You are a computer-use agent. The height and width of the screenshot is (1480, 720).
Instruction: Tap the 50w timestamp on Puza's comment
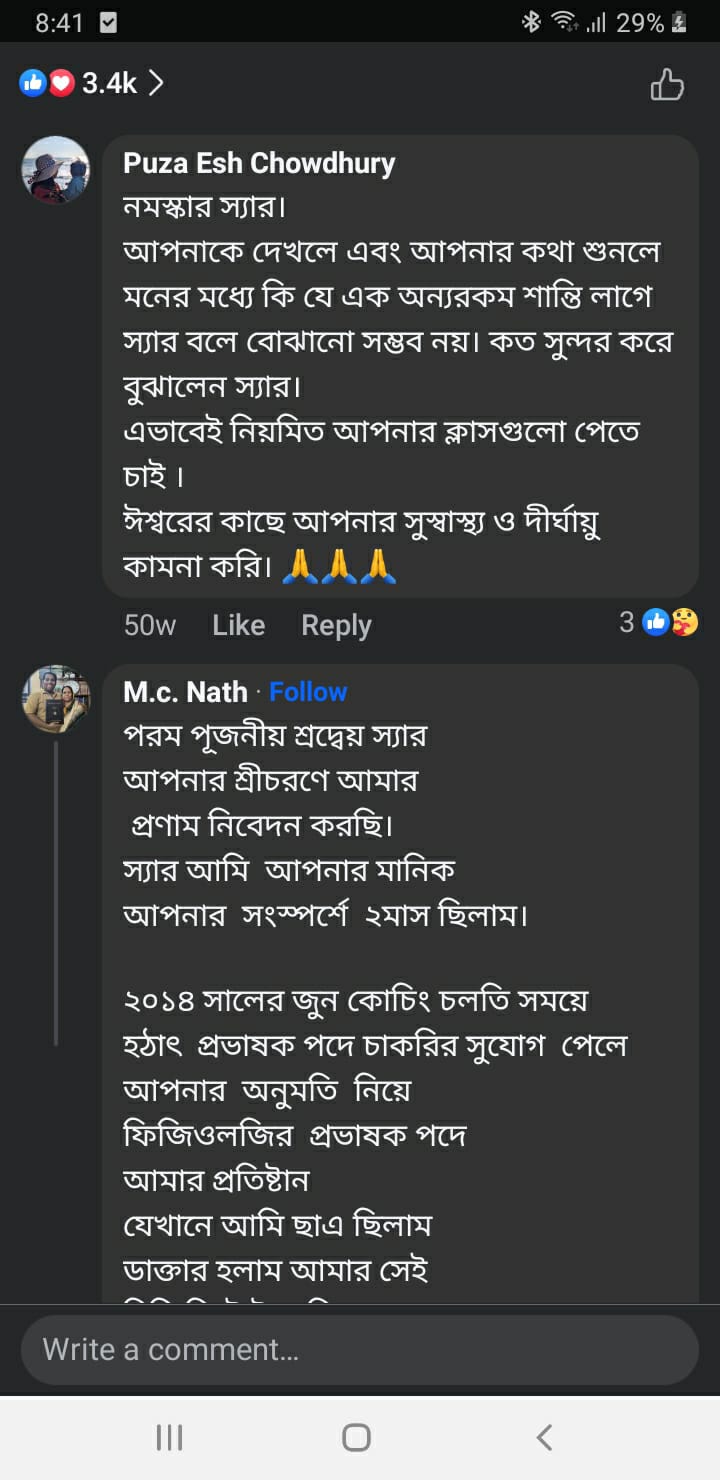[x=149, y=625]
